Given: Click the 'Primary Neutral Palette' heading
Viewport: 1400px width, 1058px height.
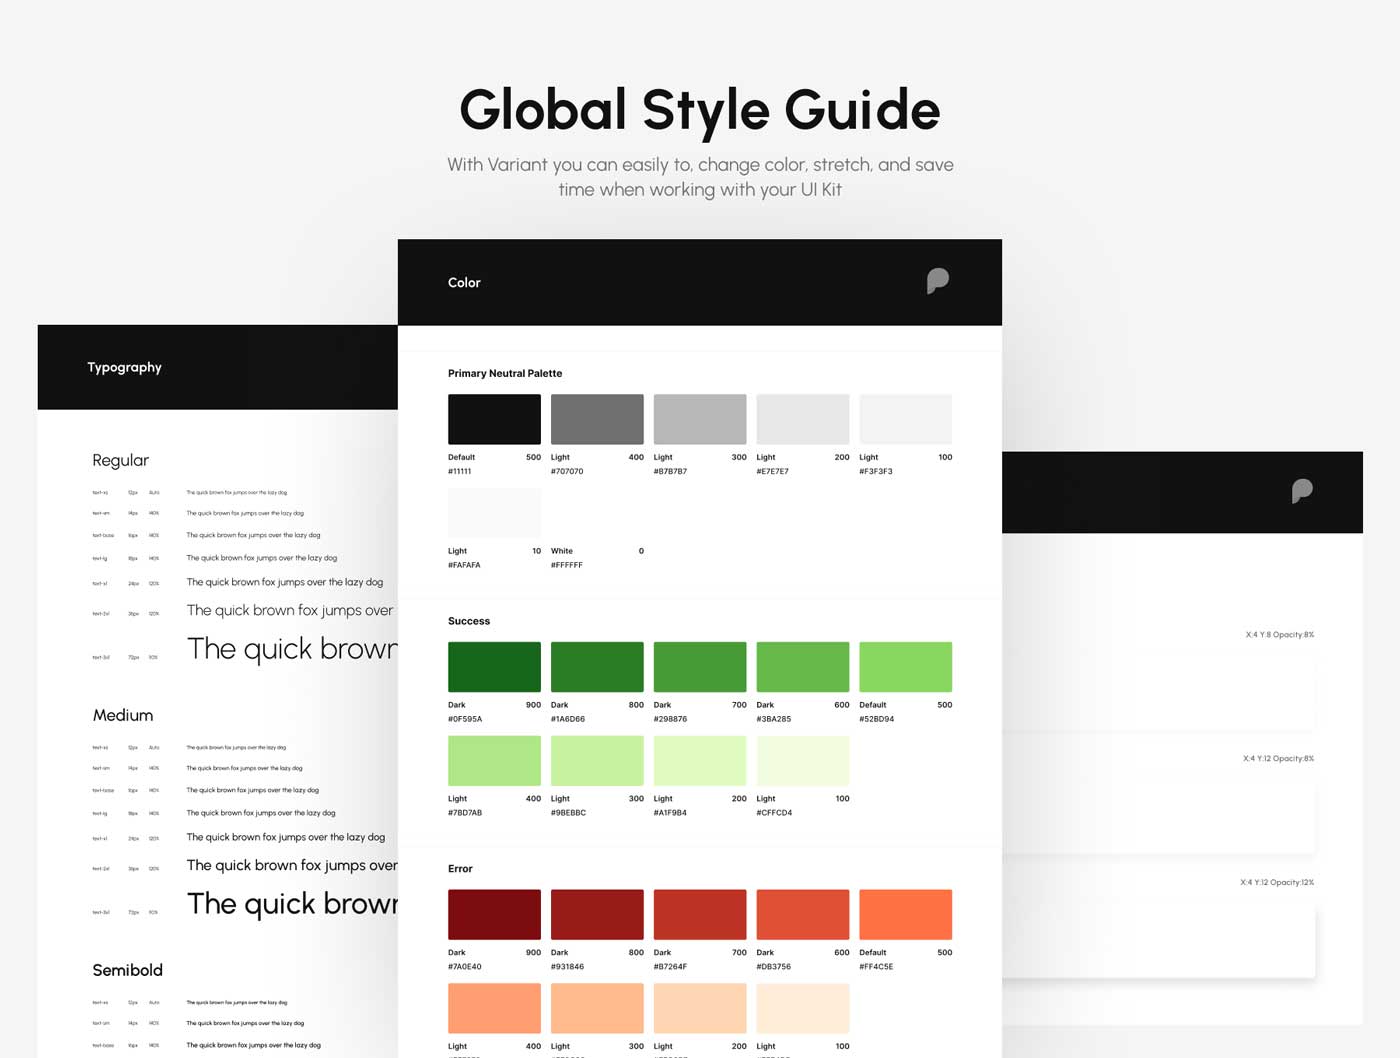Looking at the screenshot, I should [x=505, y=373].
